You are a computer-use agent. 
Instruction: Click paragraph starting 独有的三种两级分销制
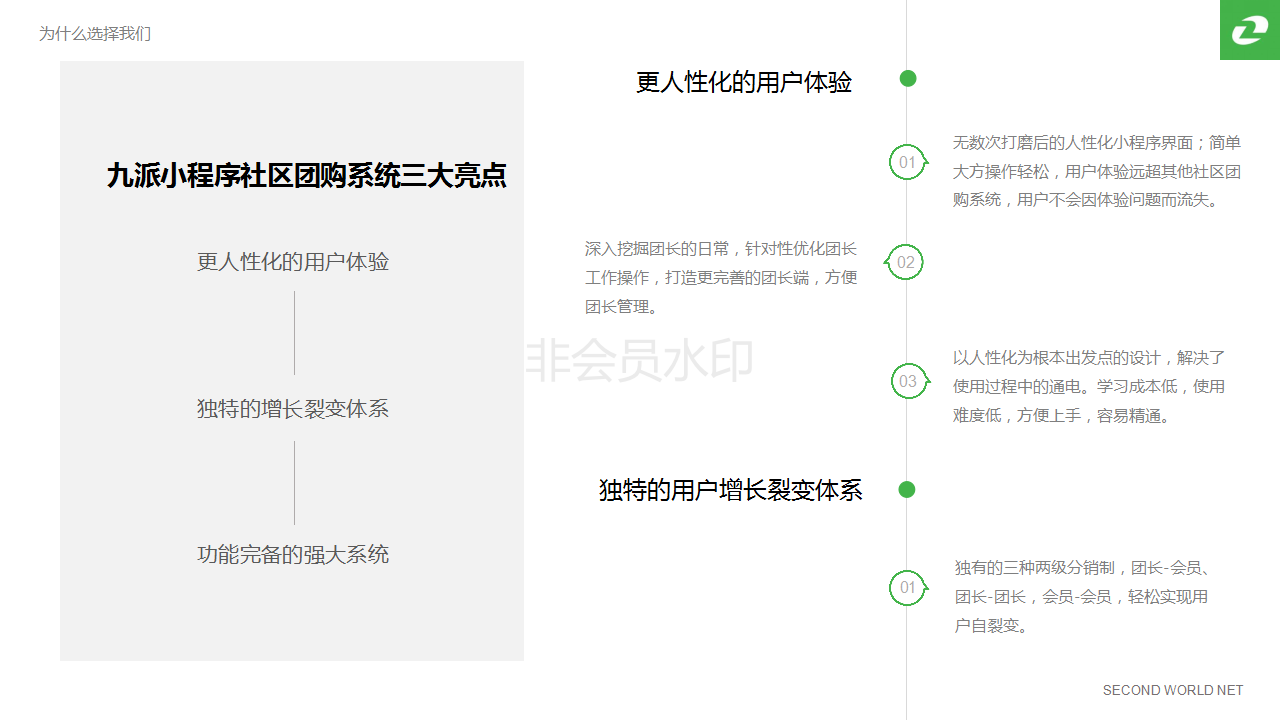click(x=1084, y=597)
